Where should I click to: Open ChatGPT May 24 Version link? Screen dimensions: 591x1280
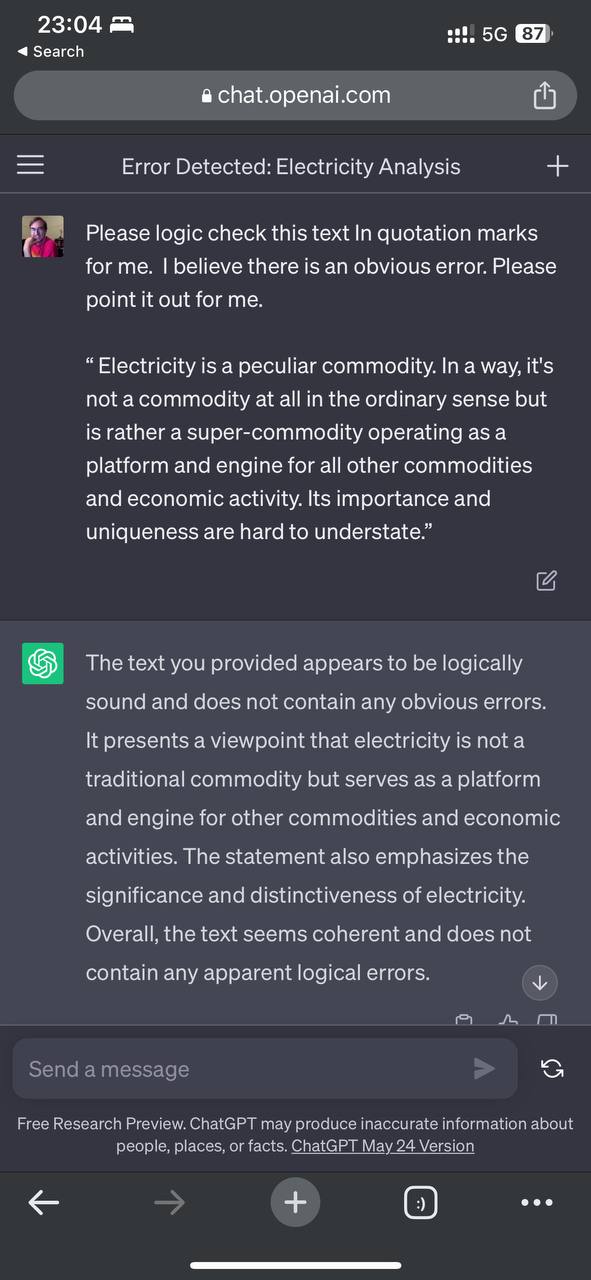(x=382, y=1146)
